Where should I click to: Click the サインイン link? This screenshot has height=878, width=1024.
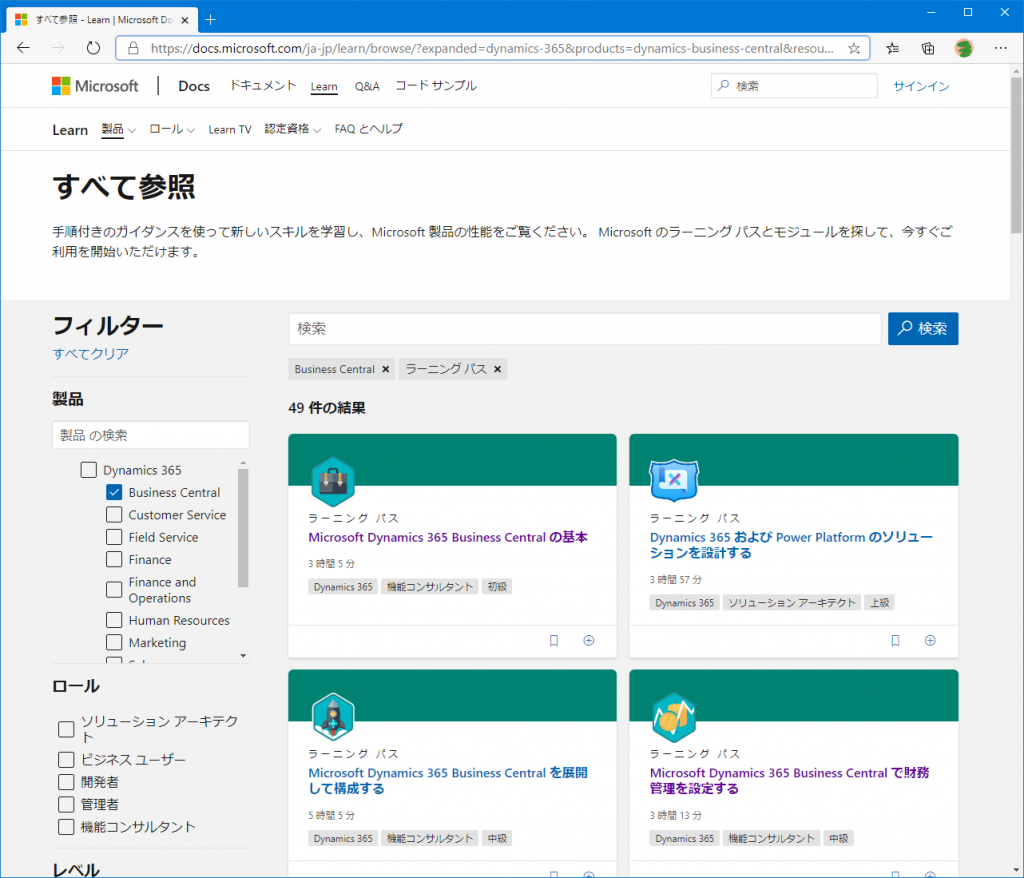[921, 86]
